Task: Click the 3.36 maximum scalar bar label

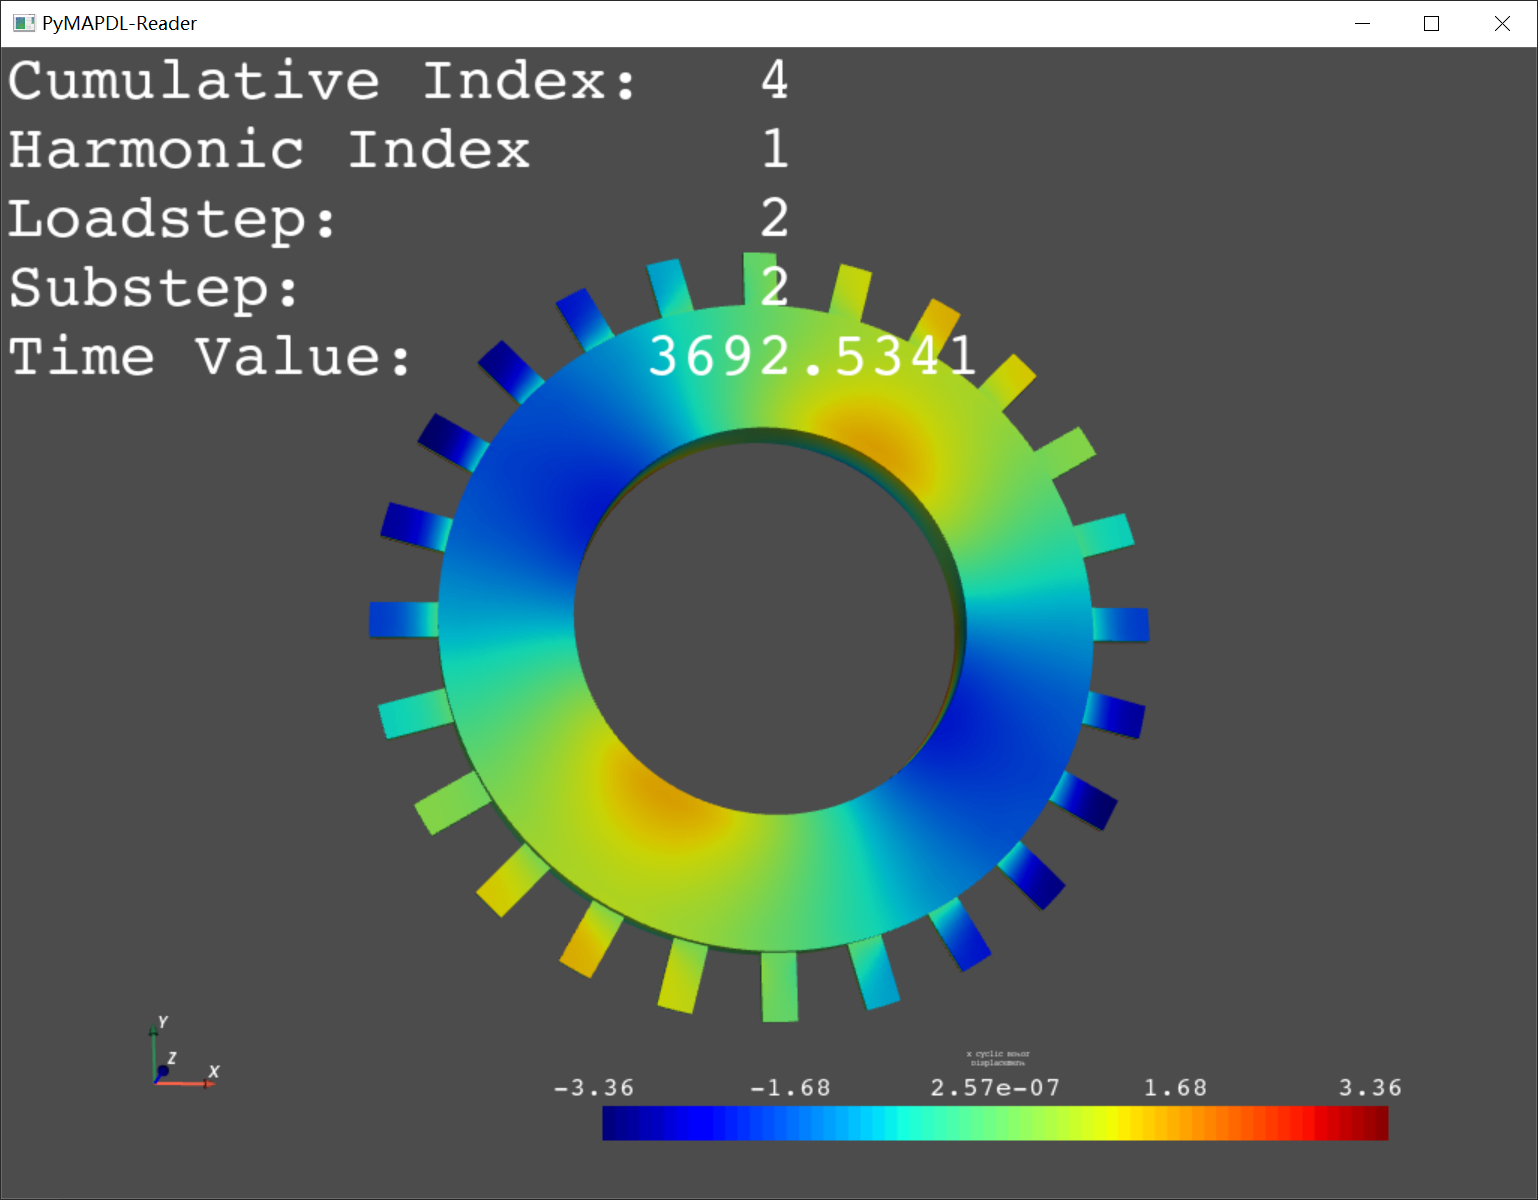Action: pos(1370,1087)
